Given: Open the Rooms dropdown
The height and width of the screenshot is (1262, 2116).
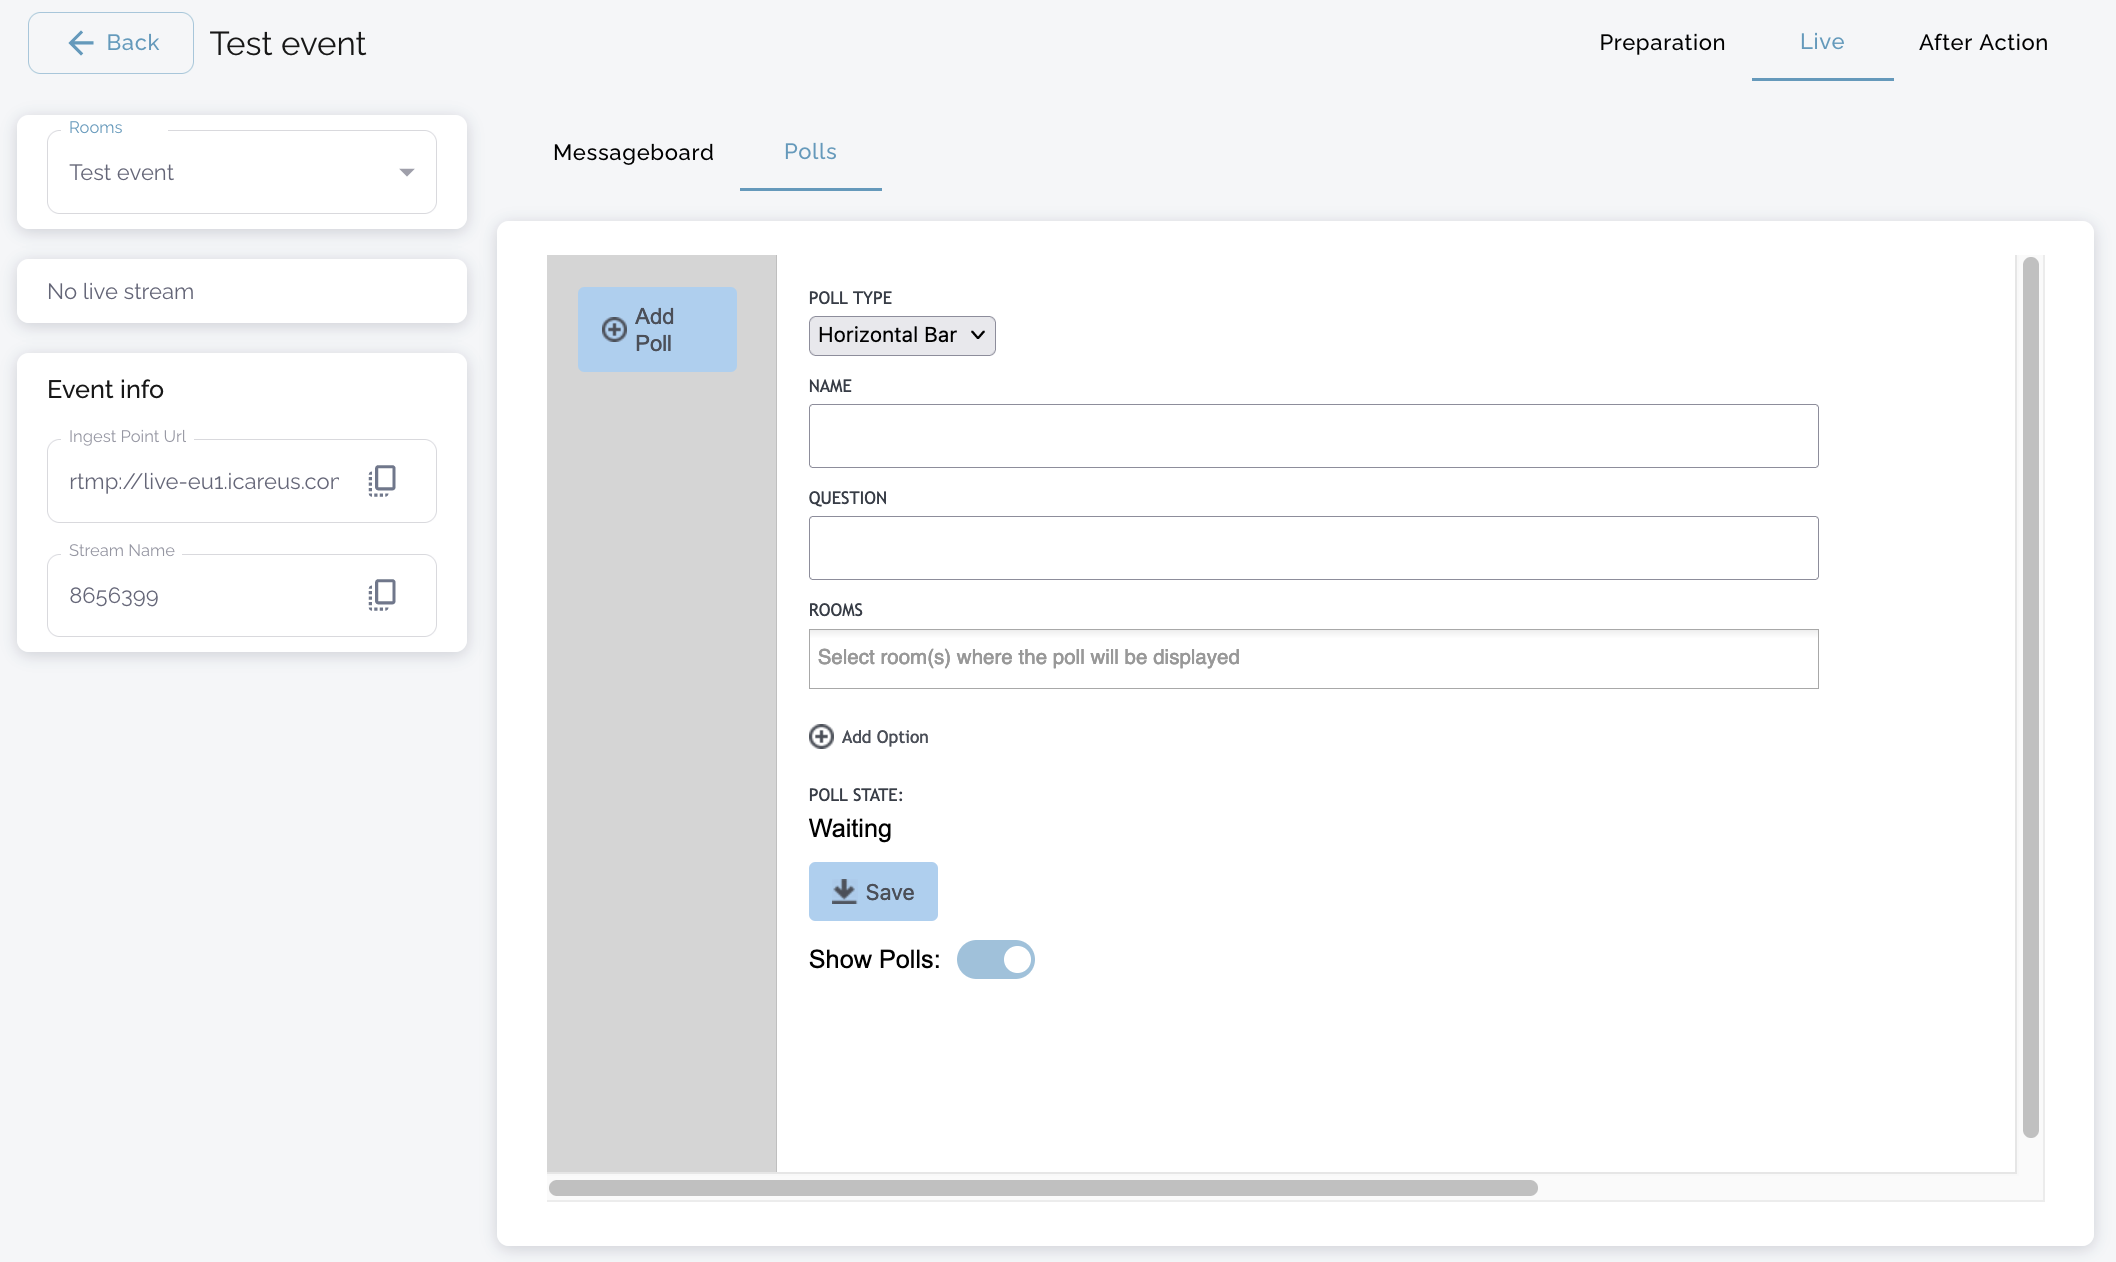Looking at the screenshot, I should click(406, 173).
